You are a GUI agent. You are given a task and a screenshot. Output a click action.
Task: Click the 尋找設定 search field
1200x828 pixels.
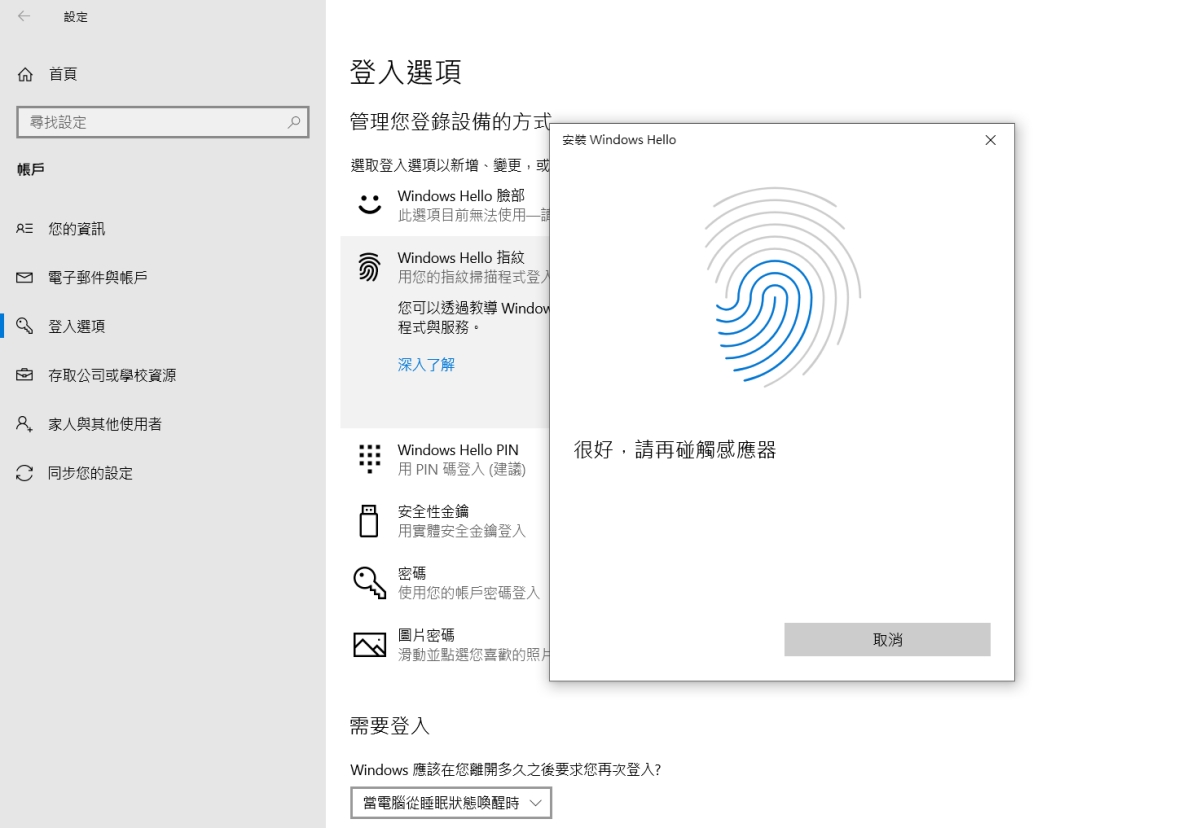pyautogui.click(x=163, y=122)
